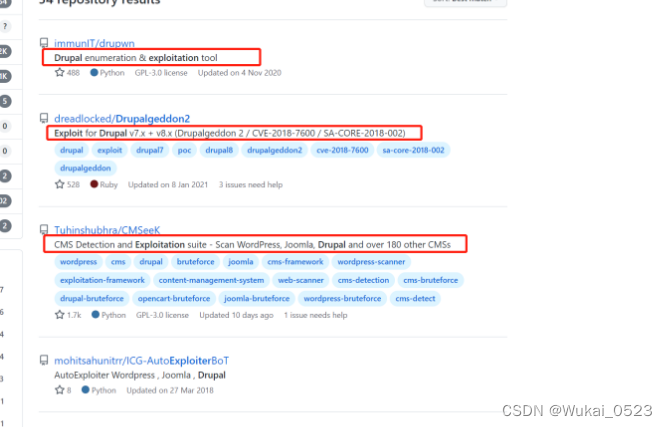Select the 'content-management-system' topic tag
The width and height of the screenshot is (667, 427).
click(211, 280)
